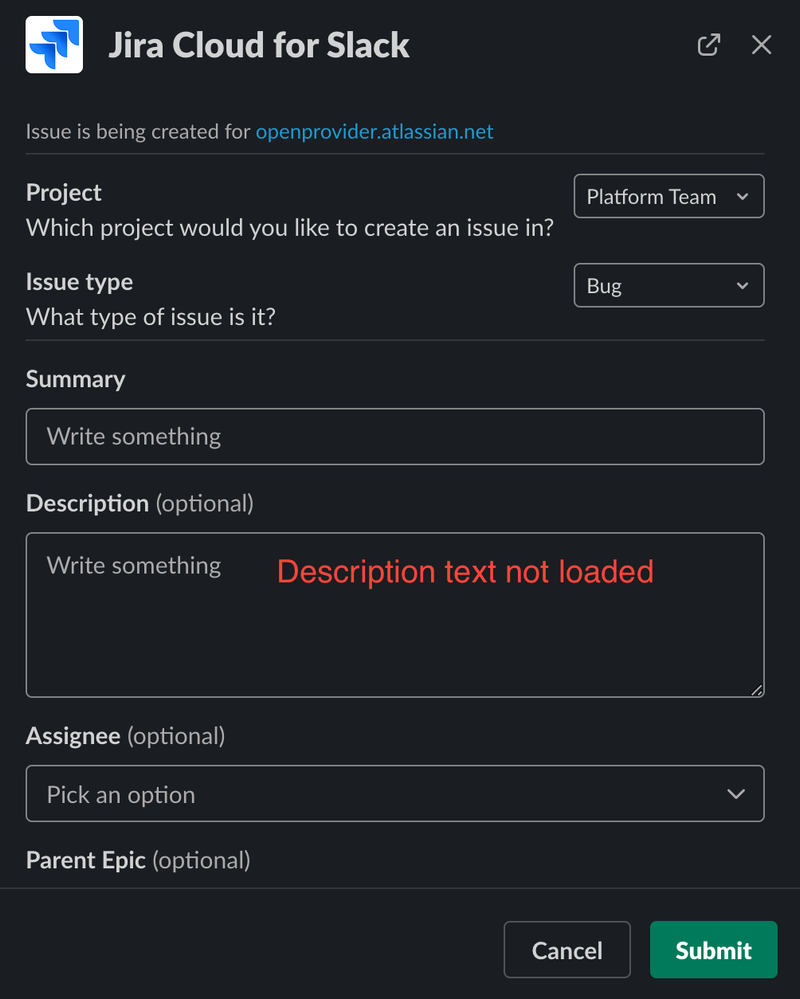
Task: Click the Assignee (optional) label
Action: [x=125, y=736]
